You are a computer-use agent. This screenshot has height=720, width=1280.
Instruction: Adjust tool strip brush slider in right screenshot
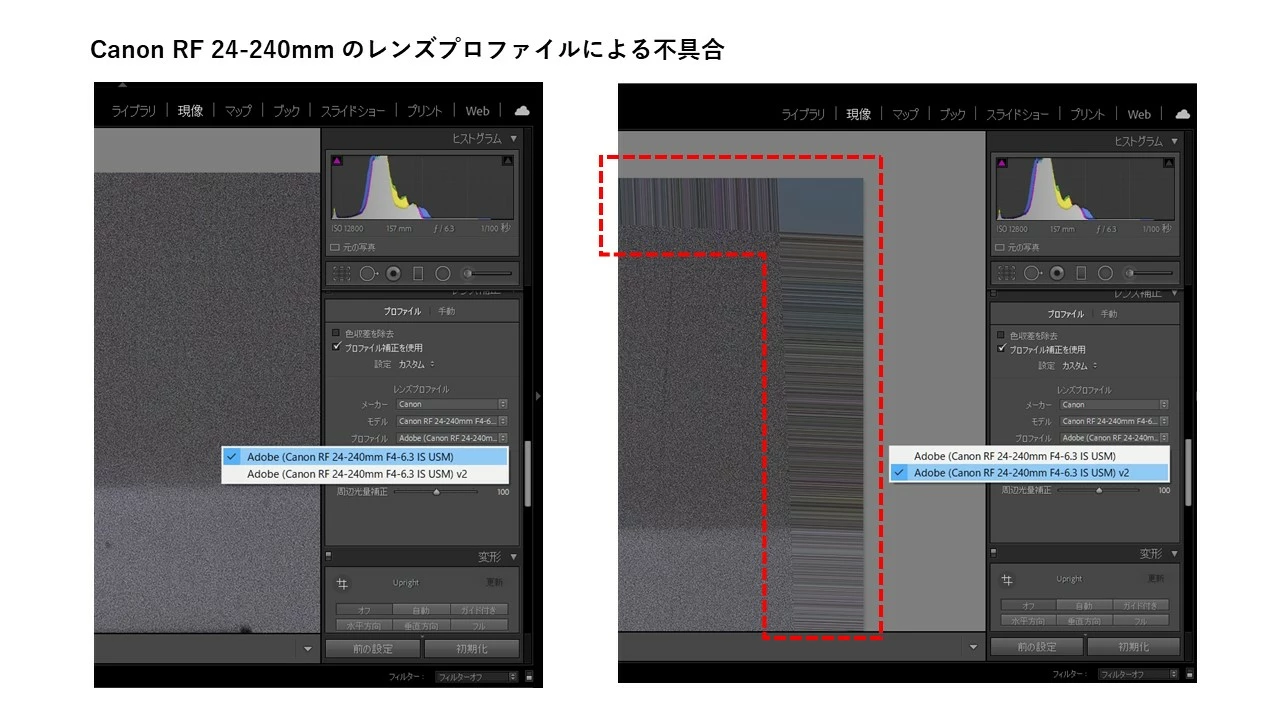[x=1153, y=273]
